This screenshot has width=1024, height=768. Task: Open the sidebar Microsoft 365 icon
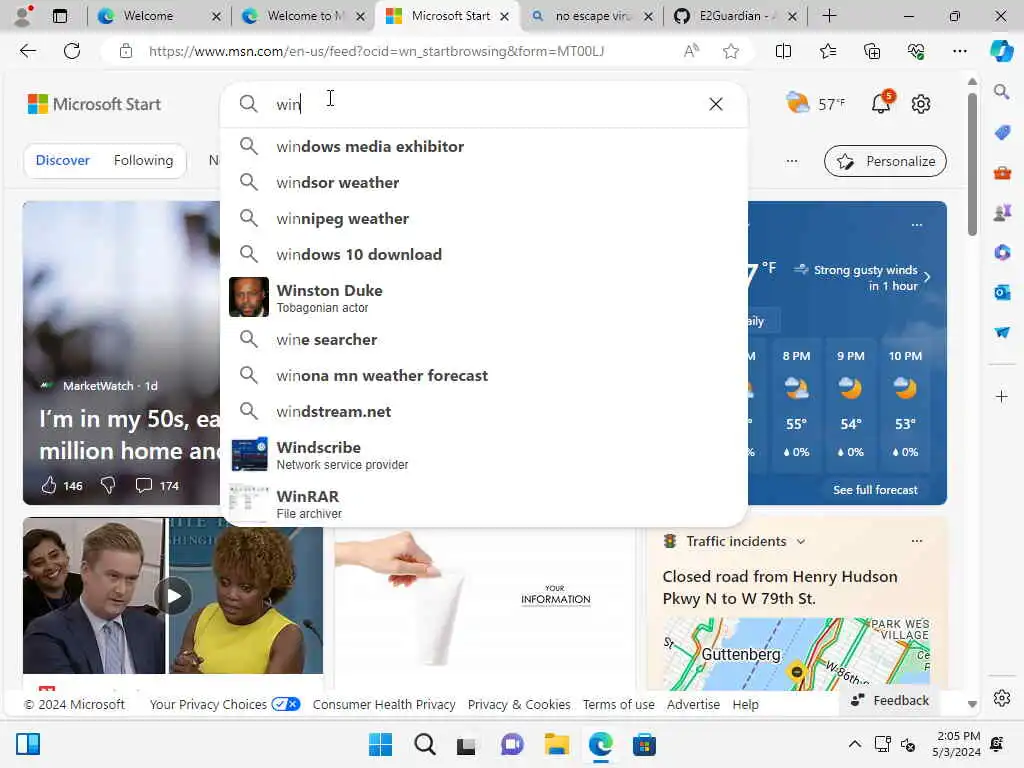pyautogui.click(x=1002, y=252)
